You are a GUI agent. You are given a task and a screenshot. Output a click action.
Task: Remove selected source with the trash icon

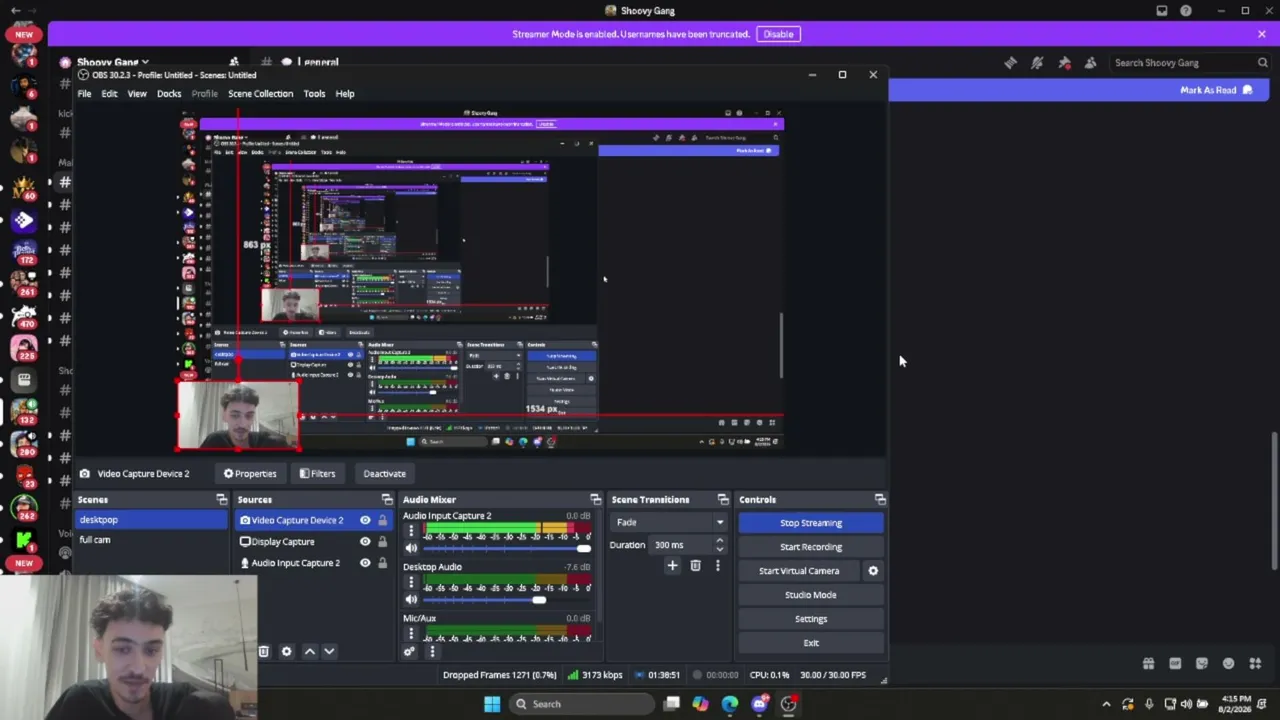(x=264, y=651)
